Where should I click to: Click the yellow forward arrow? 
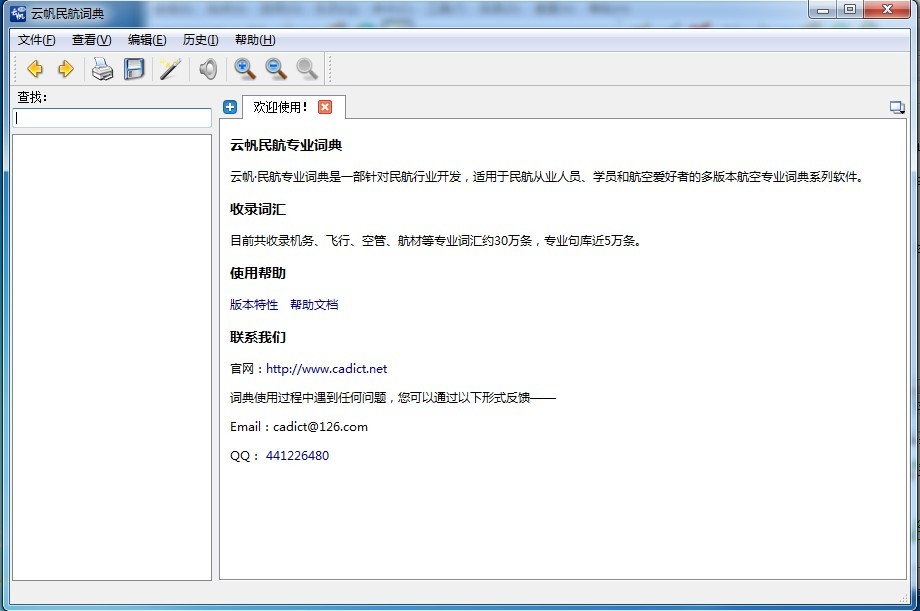click(x=66, y=69)
